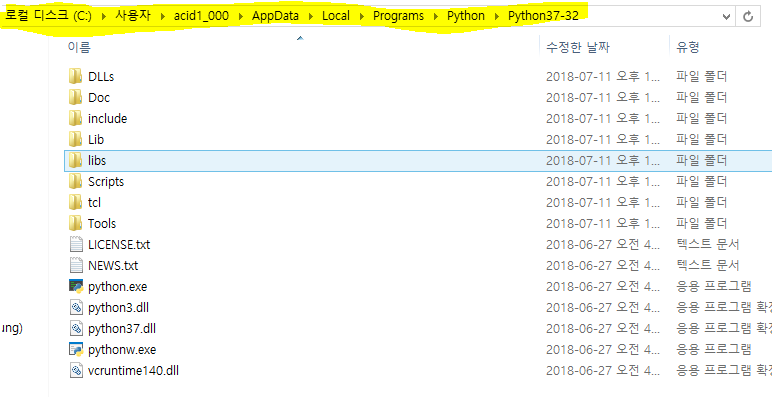Expand the arrow after acid1_000 breadcrumb
The height and width of the screenshot is (397, 772).
[x=241, y=16]
